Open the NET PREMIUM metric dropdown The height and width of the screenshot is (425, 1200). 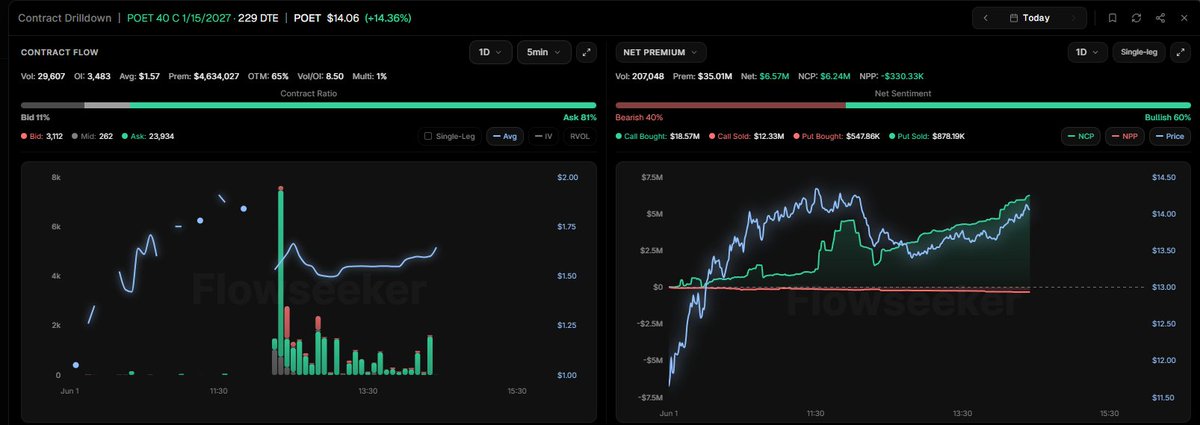[660, 52]
